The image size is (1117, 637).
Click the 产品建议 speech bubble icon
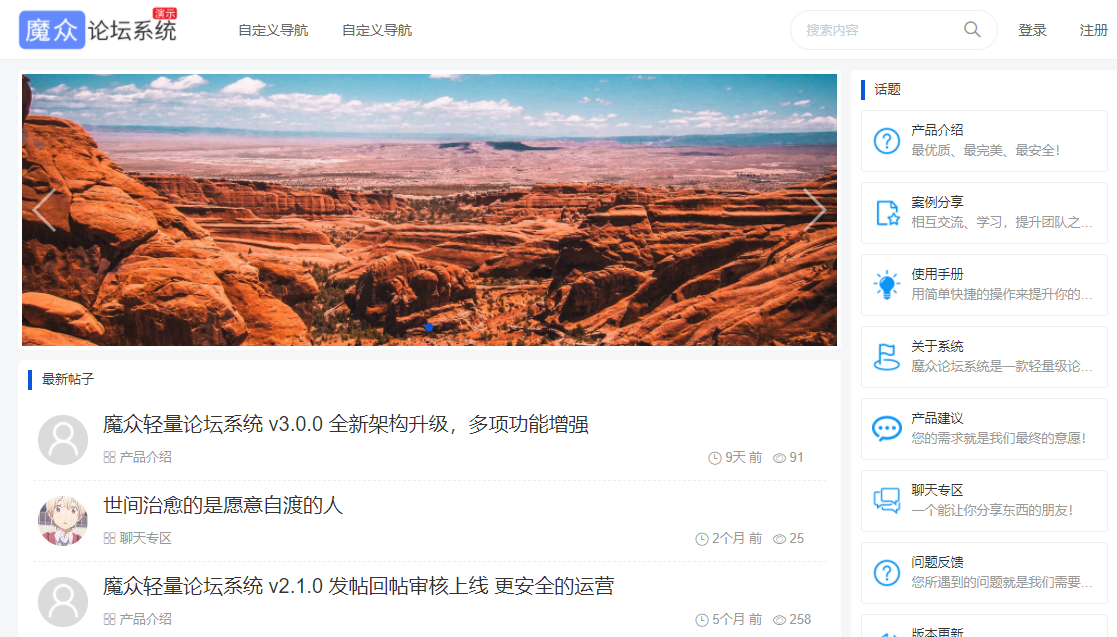[887, 428]
